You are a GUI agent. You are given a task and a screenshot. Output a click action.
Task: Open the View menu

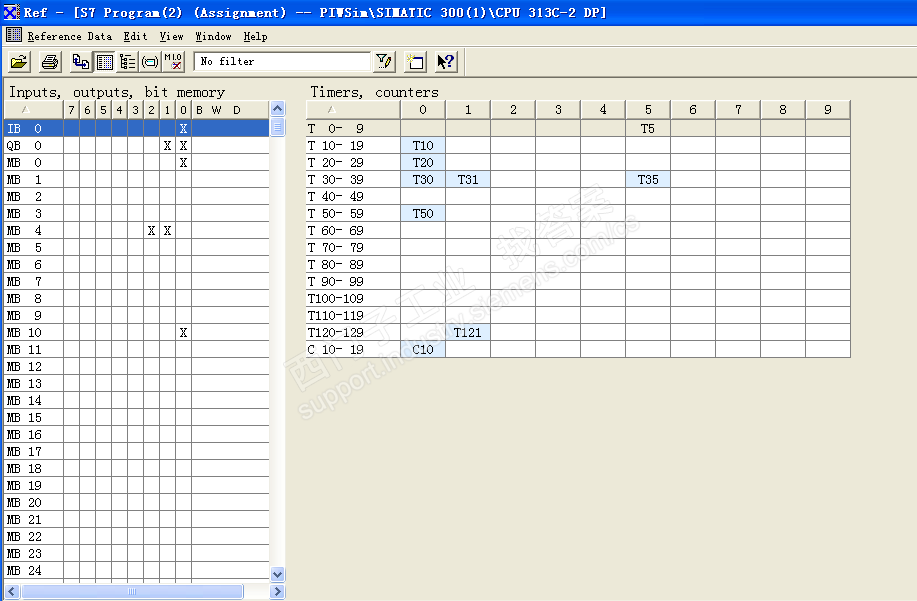(171, 36)
